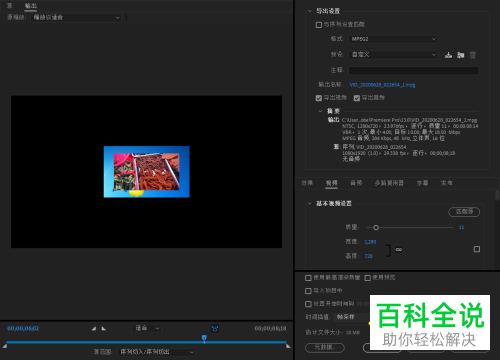
Task: Click the 匹配源 button
Action: tap(464, 212)
